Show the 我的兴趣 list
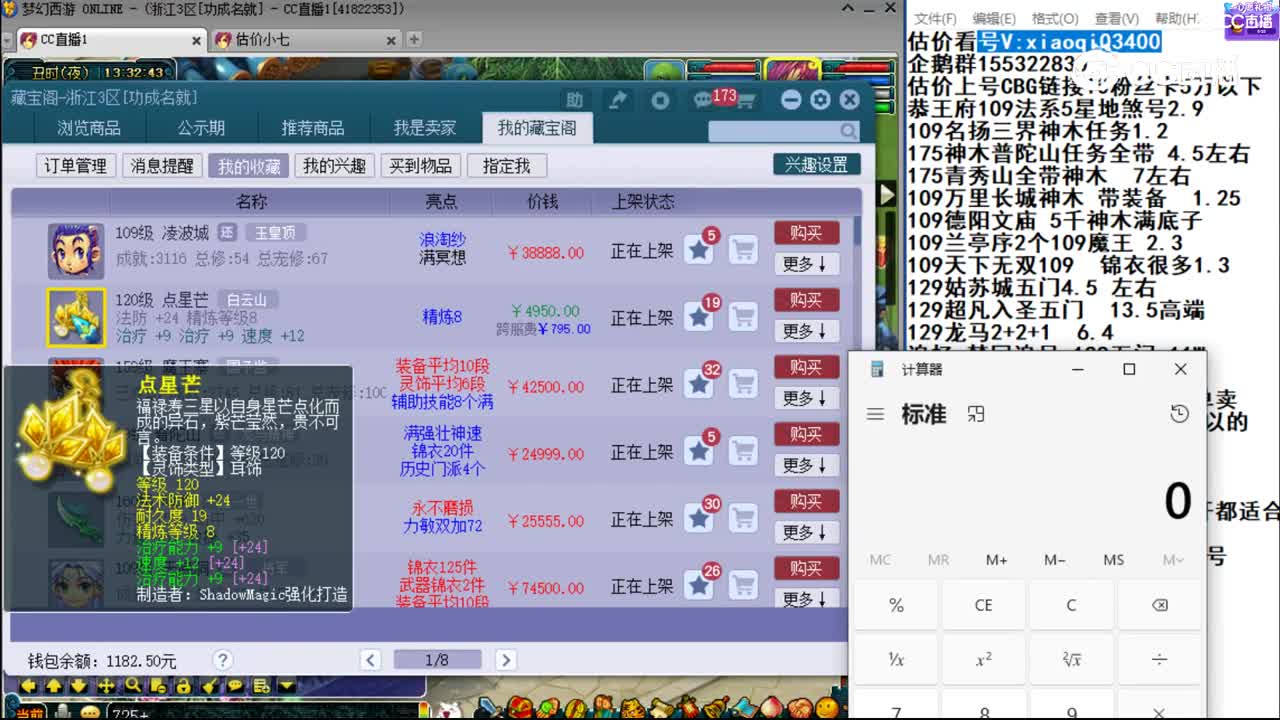The width and height of the screenshot is (1280, 720). 334,166
